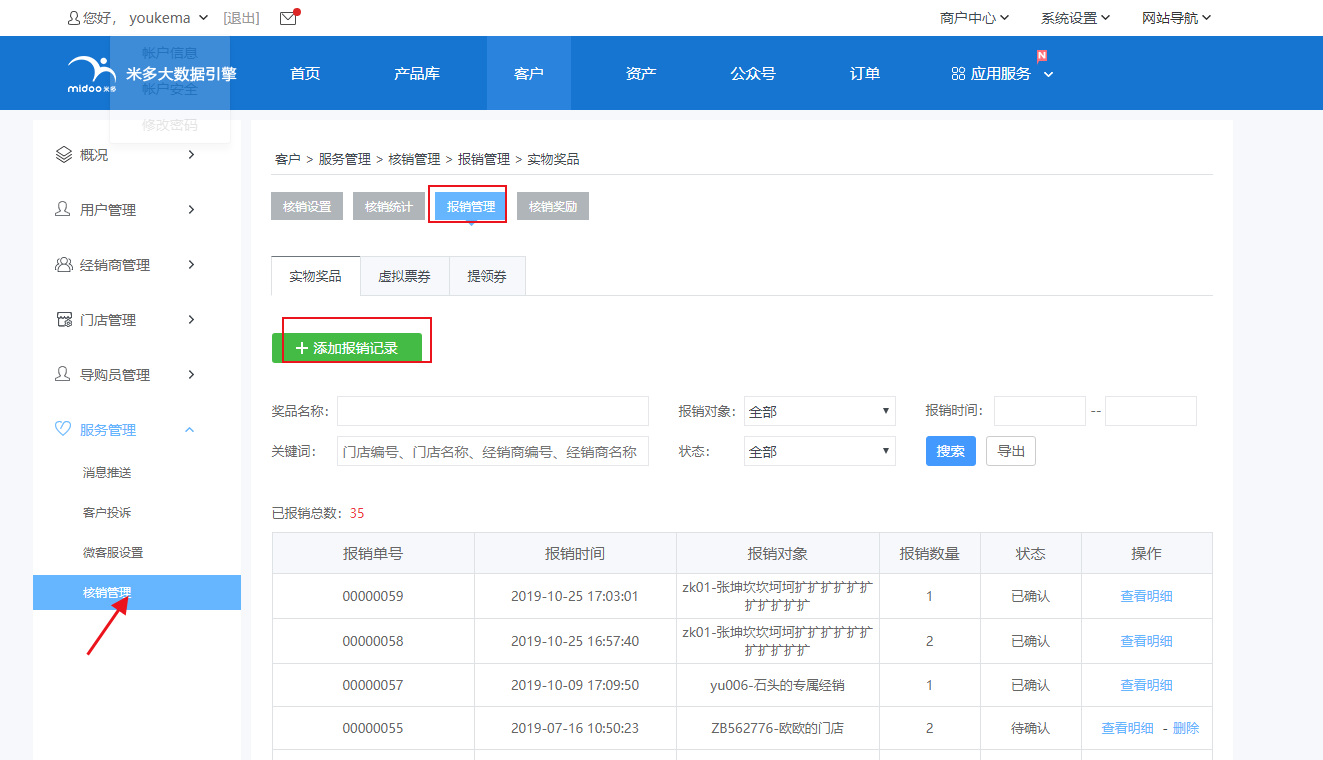Click the ZB562776-欧欧的门店 cell
Screen dimensions: 1323x760
click(777, 728)
